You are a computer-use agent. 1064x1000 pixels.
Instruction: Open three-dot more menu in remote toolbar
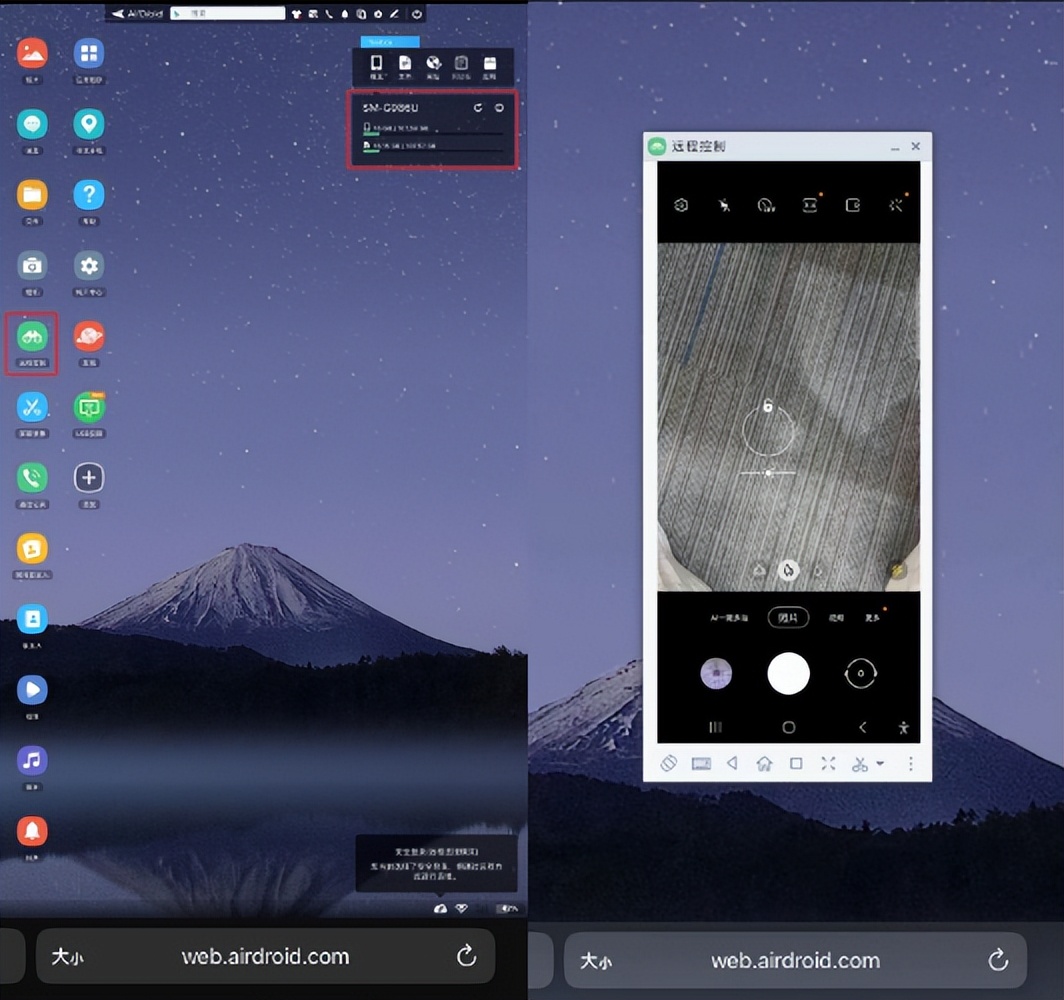[911, 764]
